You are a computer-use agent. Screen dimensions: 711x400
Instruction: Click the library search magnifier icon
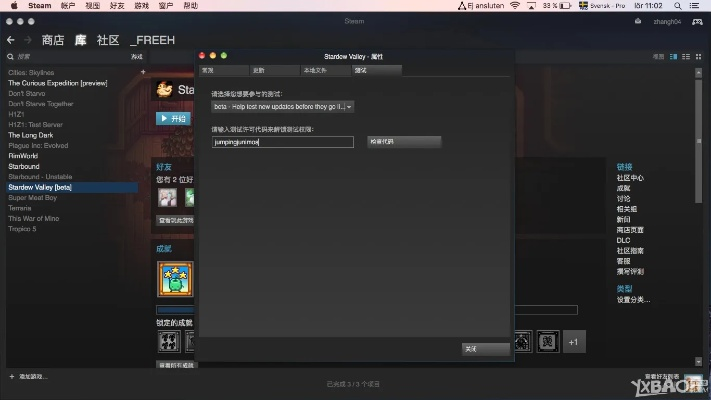point(10,57)
